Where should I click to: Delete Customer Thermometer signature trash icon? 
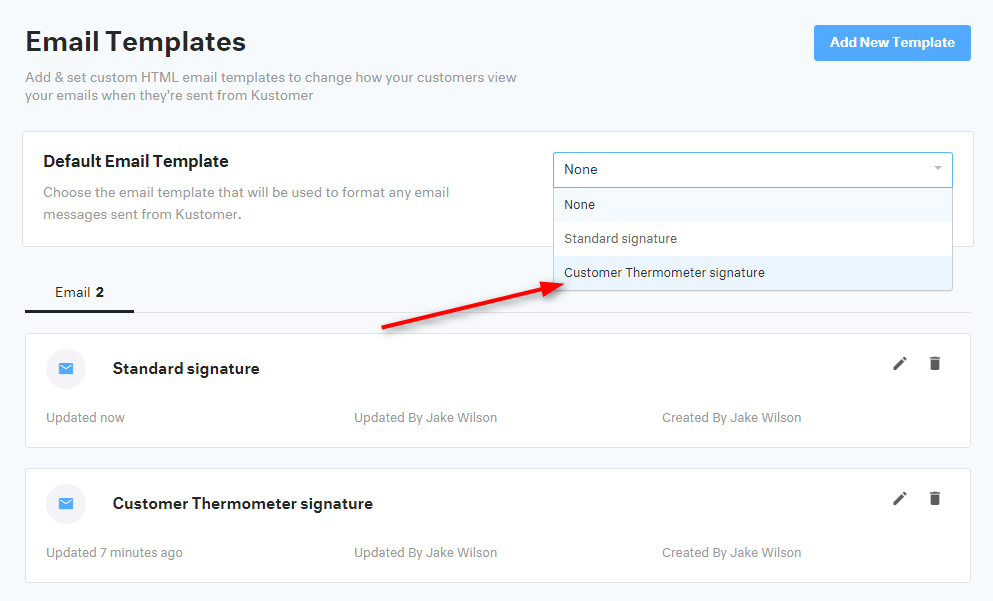click(x=935, y=498)
